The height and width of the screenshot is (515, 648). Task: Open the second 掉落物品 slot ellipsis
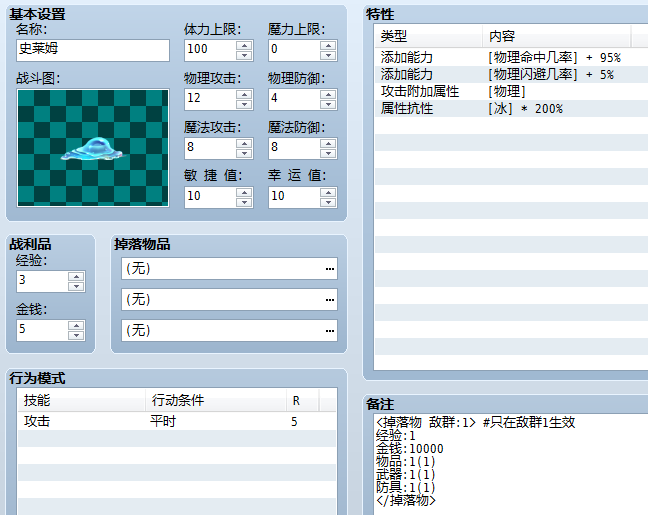[329, 300]
